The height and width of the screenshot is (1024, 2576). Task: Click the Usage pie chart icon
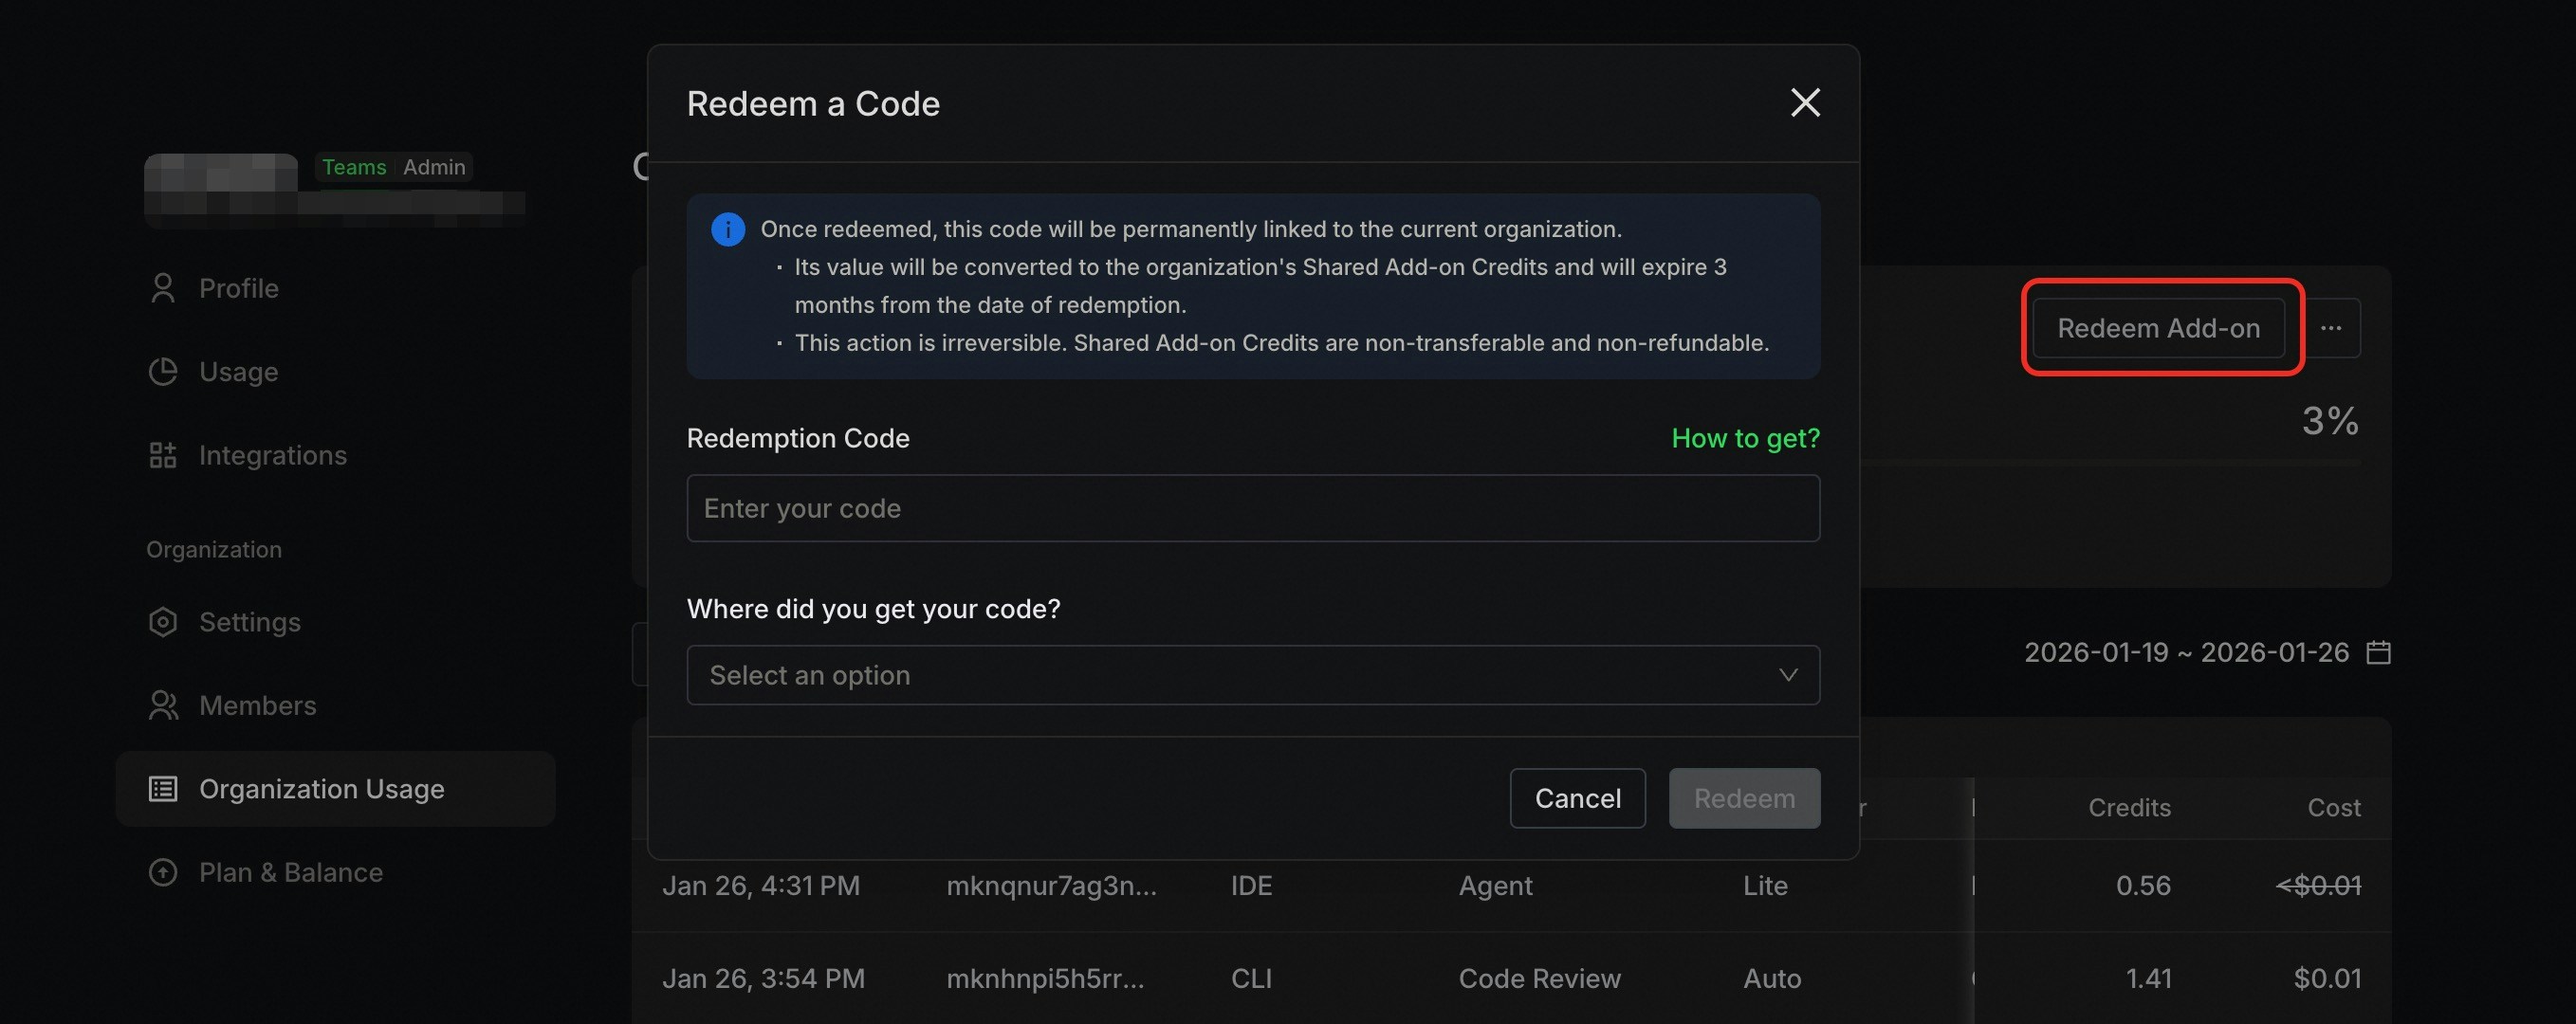[163, 372]
